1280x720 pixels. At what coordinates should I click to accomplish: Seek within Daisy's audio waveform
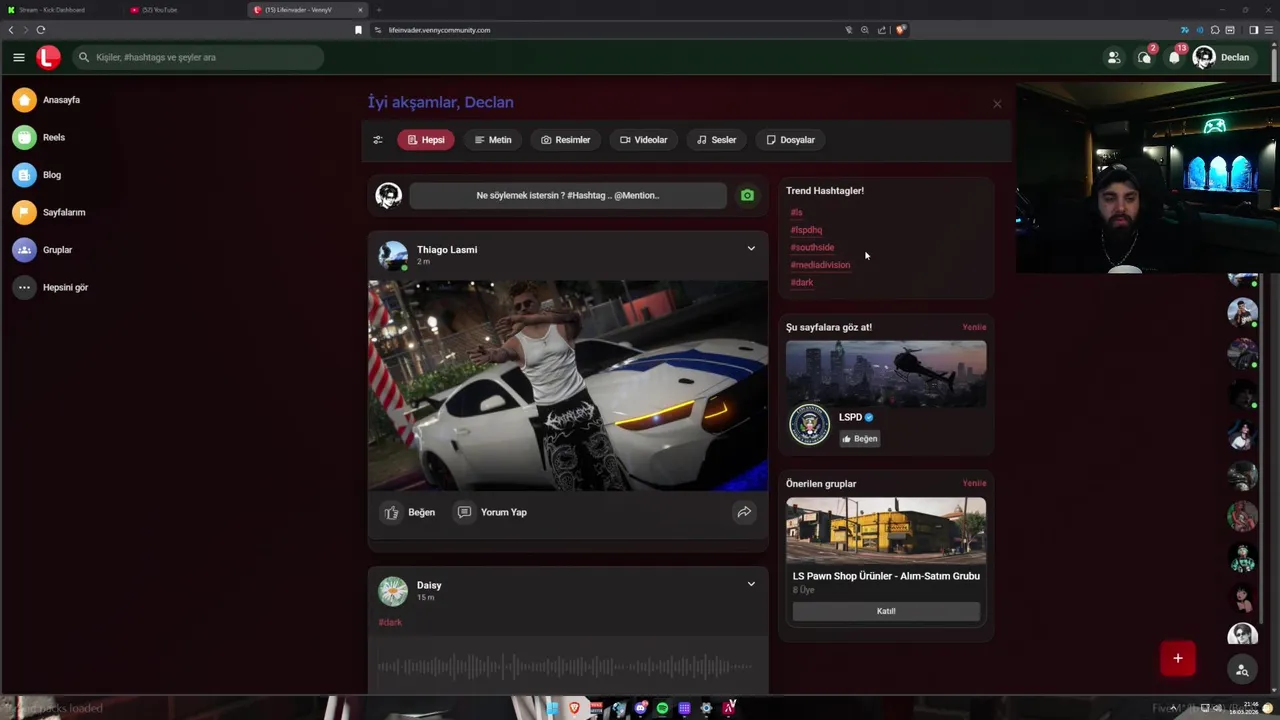pos(566,666)
